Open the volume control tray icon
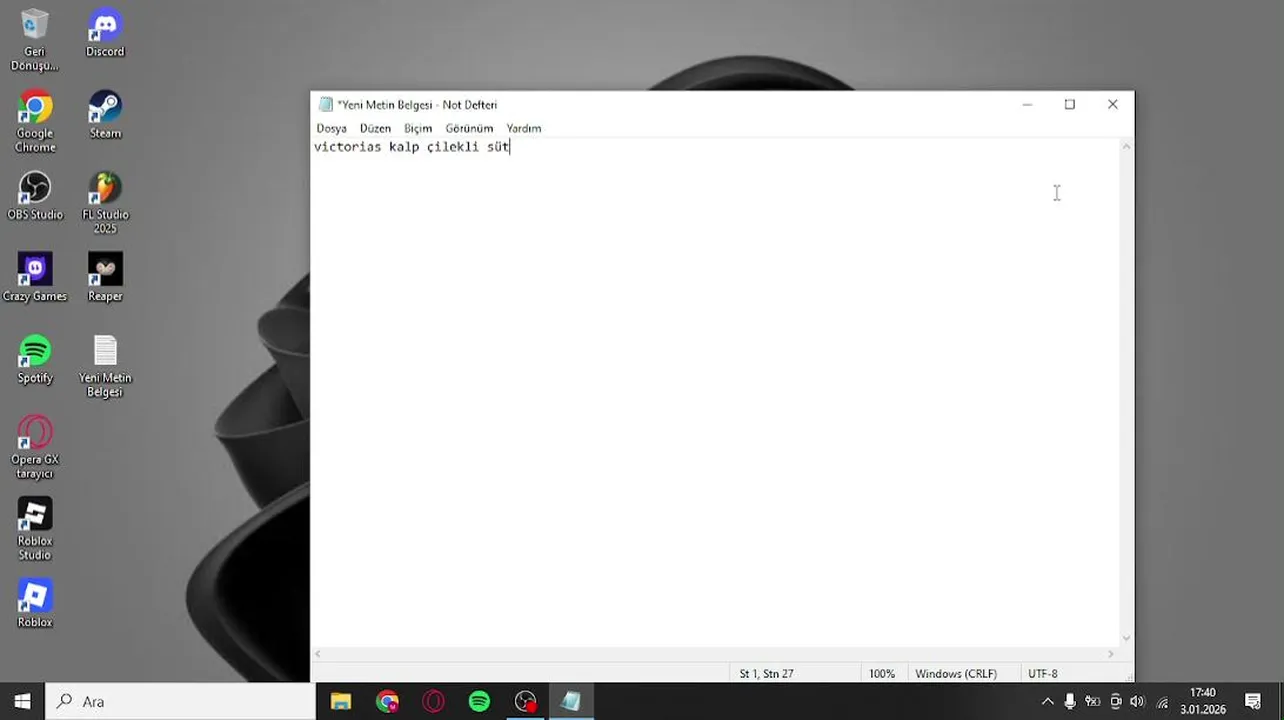This screenshot has width=1284, height=720. pyautogui.click(x=1137, y=701)
